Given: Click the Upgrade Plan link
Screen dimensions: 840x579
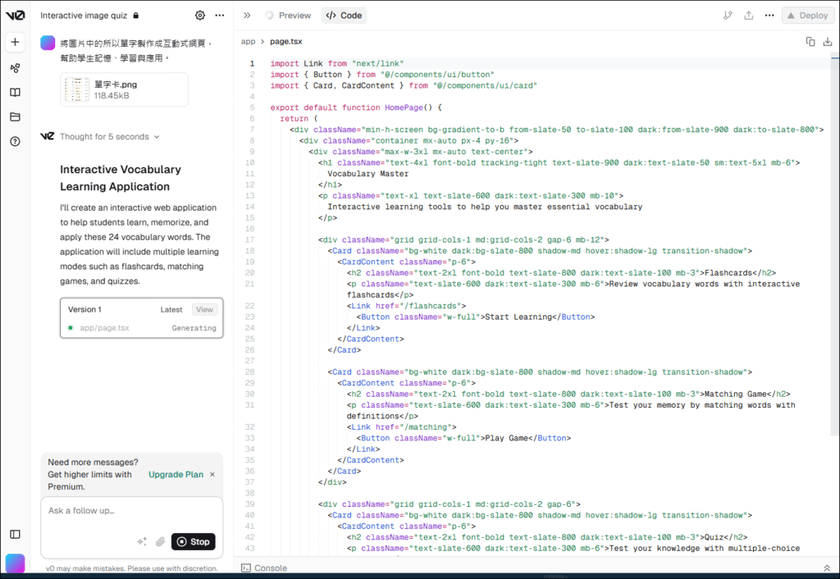Looking at the screenshot, I should point(176,475).
